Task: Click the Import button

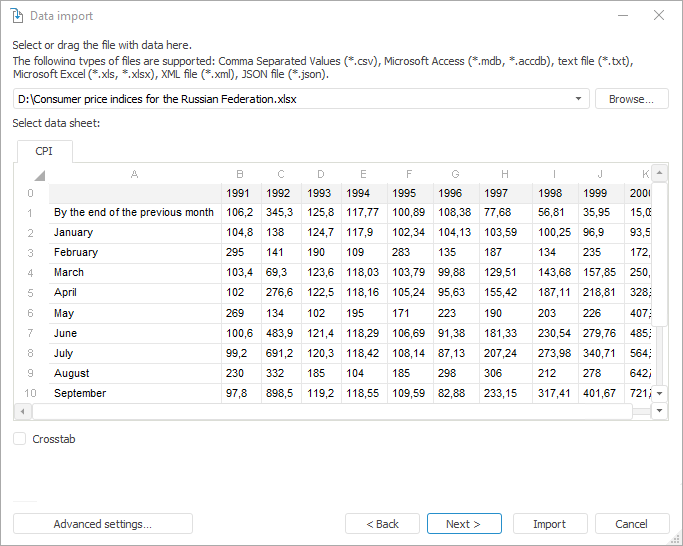Action: (549, 524)
